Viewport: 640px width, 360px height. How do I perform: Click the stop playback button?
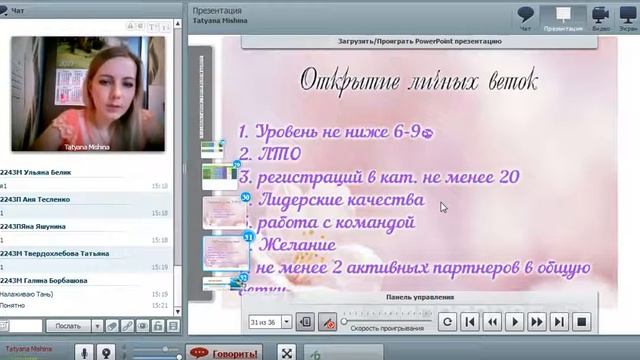click(x=582, y=322)
